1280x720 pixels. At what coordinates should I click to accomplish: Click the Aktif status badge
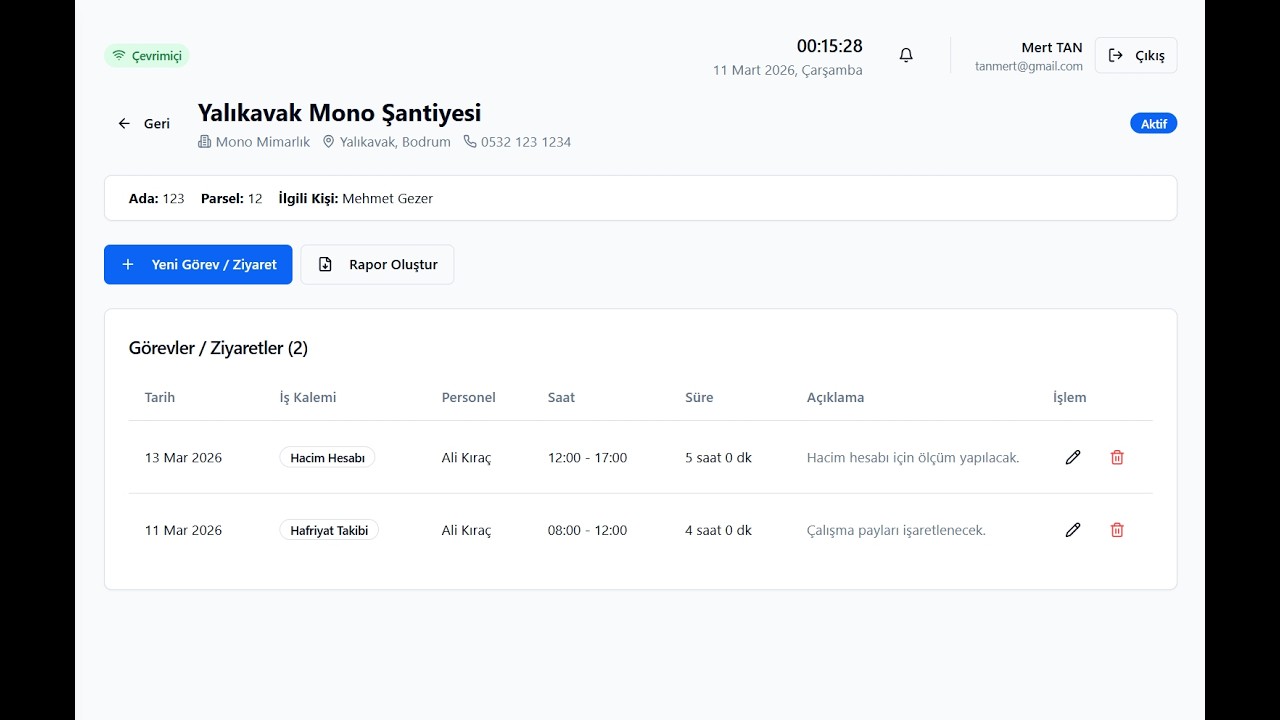(1154, 124)
